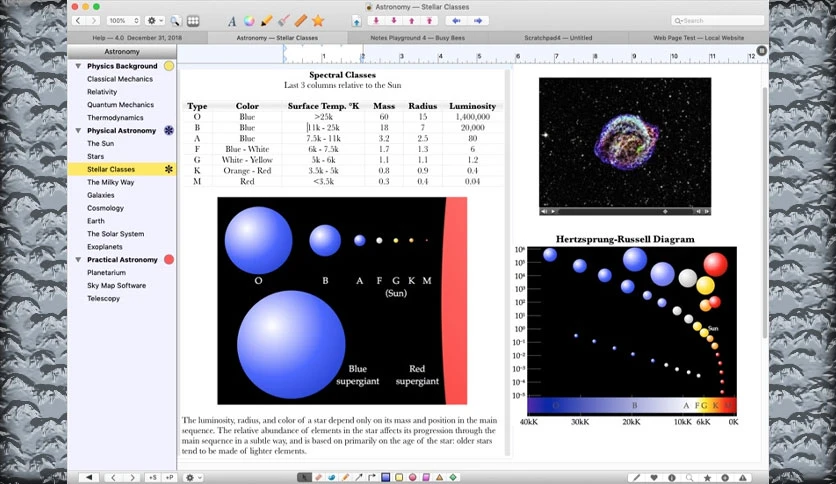Select the highlighter pen tool in toolbar

click(267, 21)
